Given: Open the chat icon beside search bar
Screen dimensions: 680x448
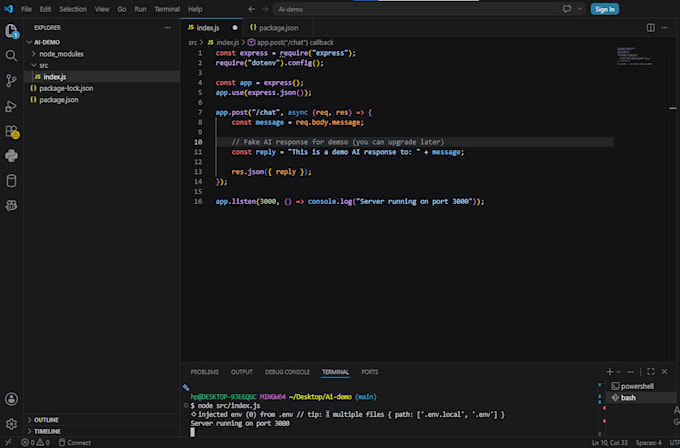Looking at the screenshot, I should point(567,9).
